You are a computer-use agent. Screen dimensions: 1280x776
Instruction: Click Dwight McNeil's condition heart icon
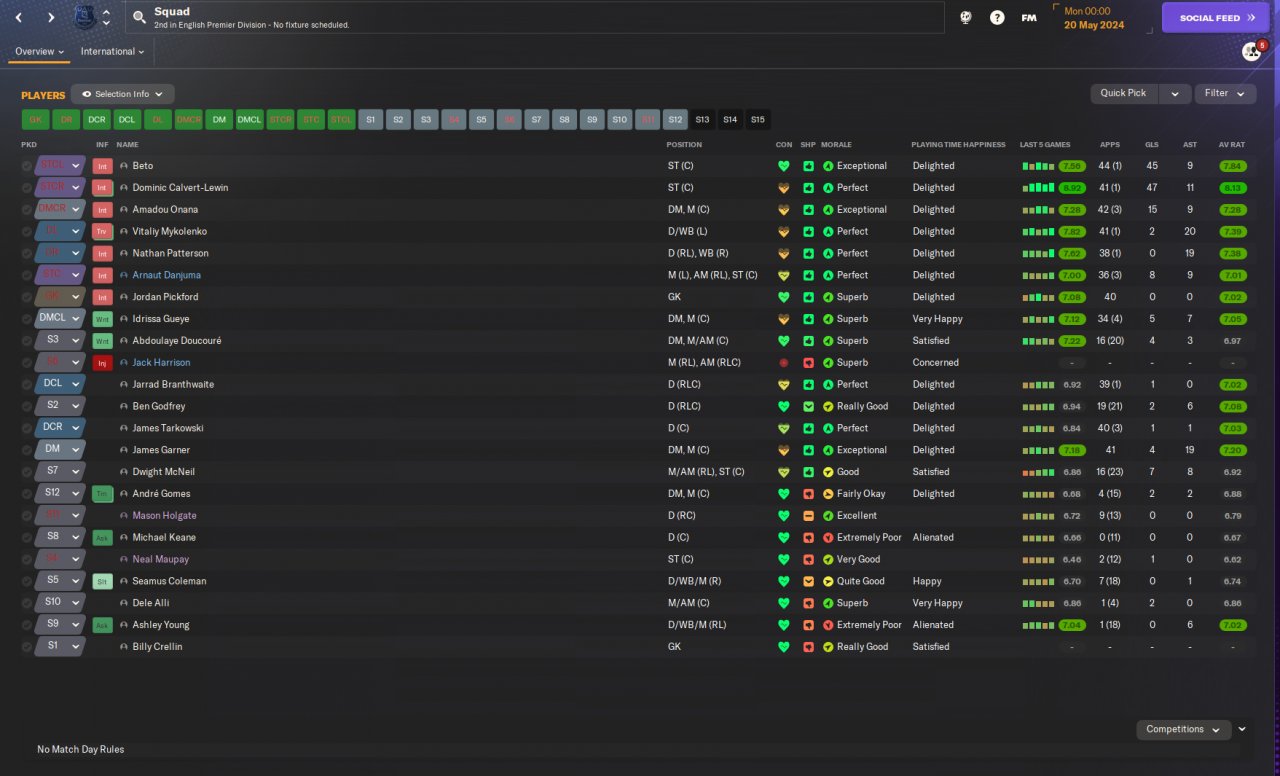click(x=784, y=472)
